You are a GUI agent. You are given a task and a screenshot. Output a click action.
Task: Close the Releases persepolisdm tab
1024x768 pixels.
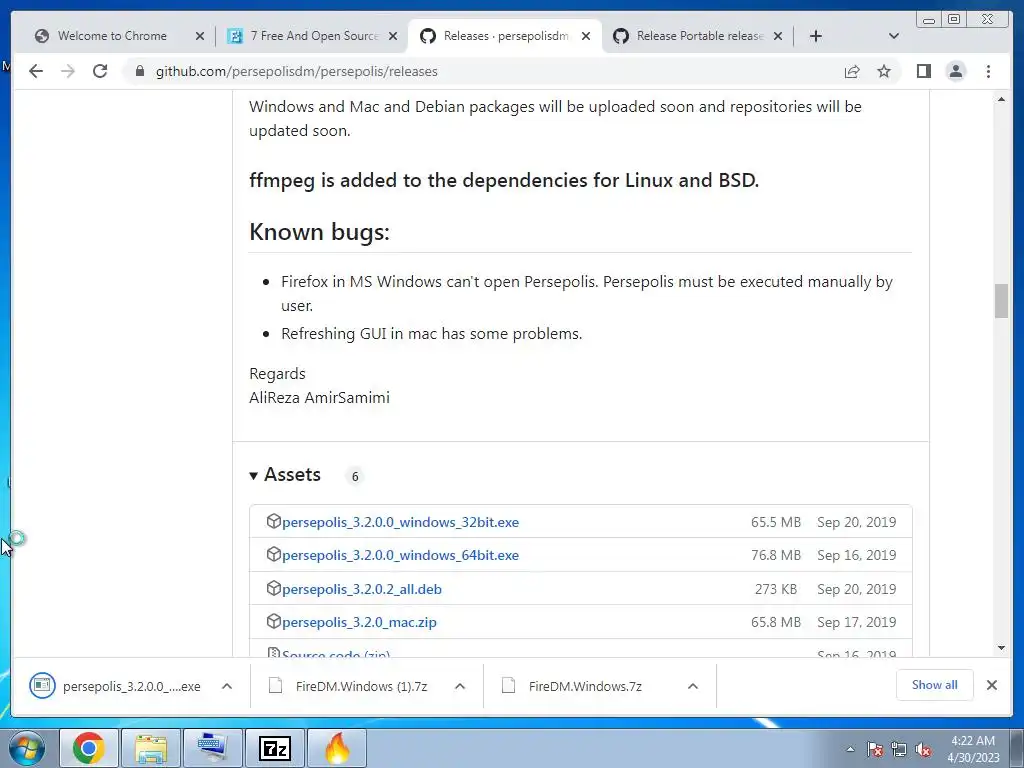click(x=586, y=36)
